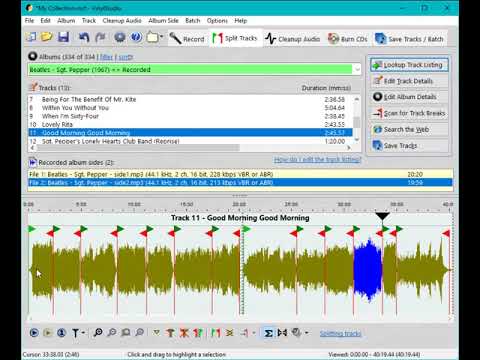Select File 2 Sgt. Pepper side2.mp3 row
Viewport: 480px width, 360px height.
click(x=240, y=183)
